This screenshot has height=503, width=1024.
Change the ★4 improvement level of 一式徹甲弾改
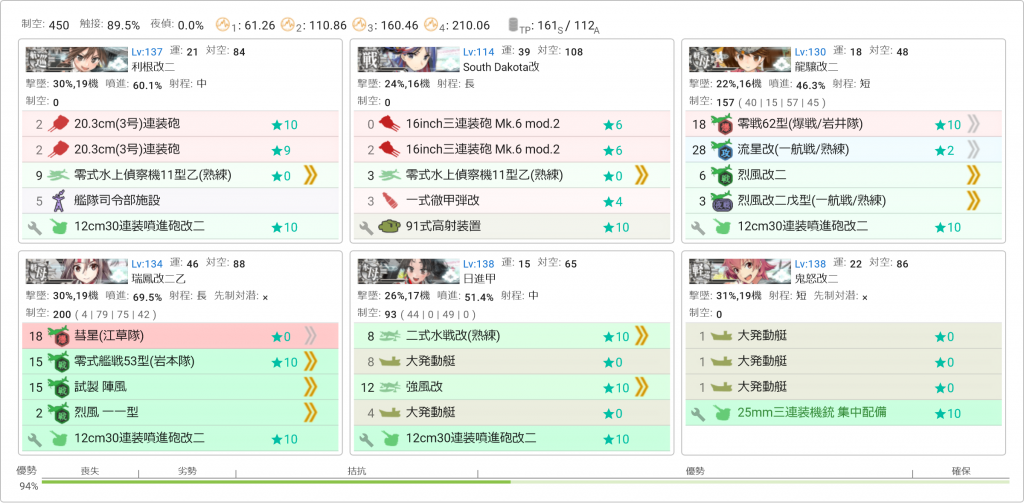(612, 201)
